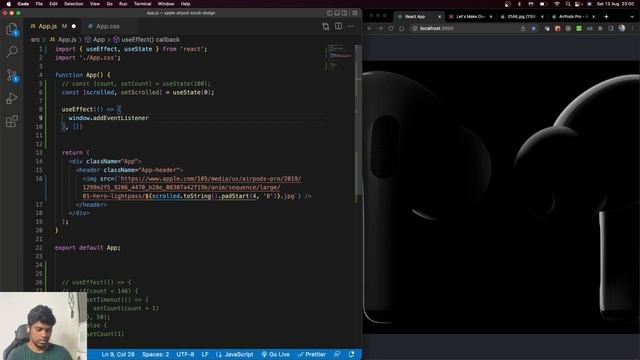Go to the browser home page
Image resolution: width=640 pixels, height=360 pixels.
(402, 29)
